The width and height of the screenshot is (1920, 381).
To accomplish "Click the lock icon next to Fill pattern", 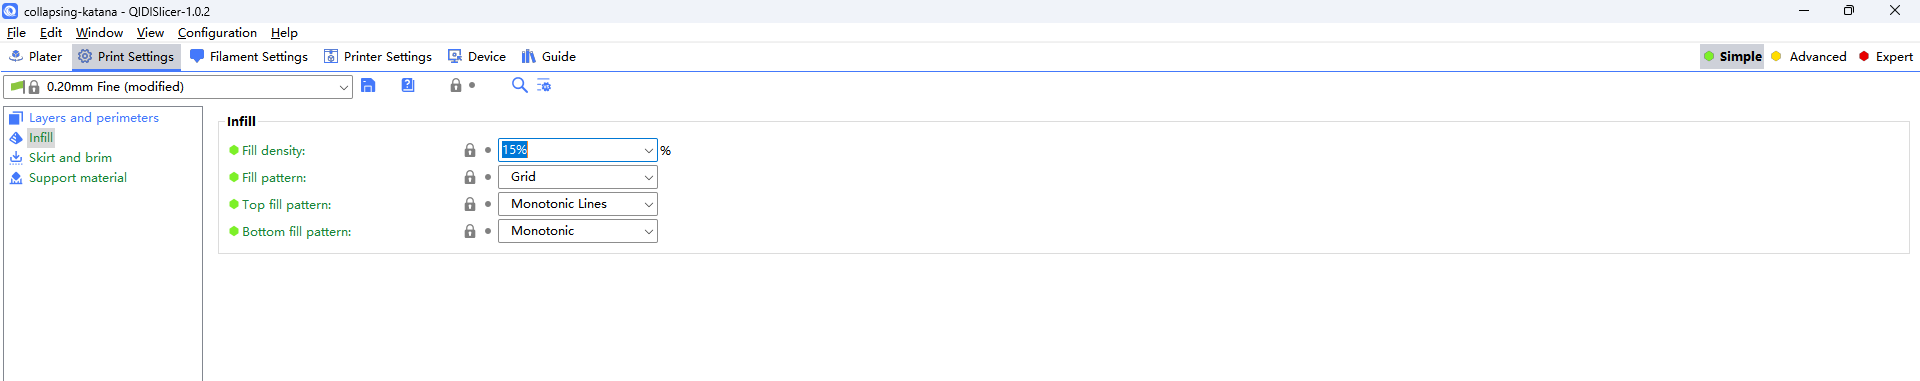I will 470,177.
